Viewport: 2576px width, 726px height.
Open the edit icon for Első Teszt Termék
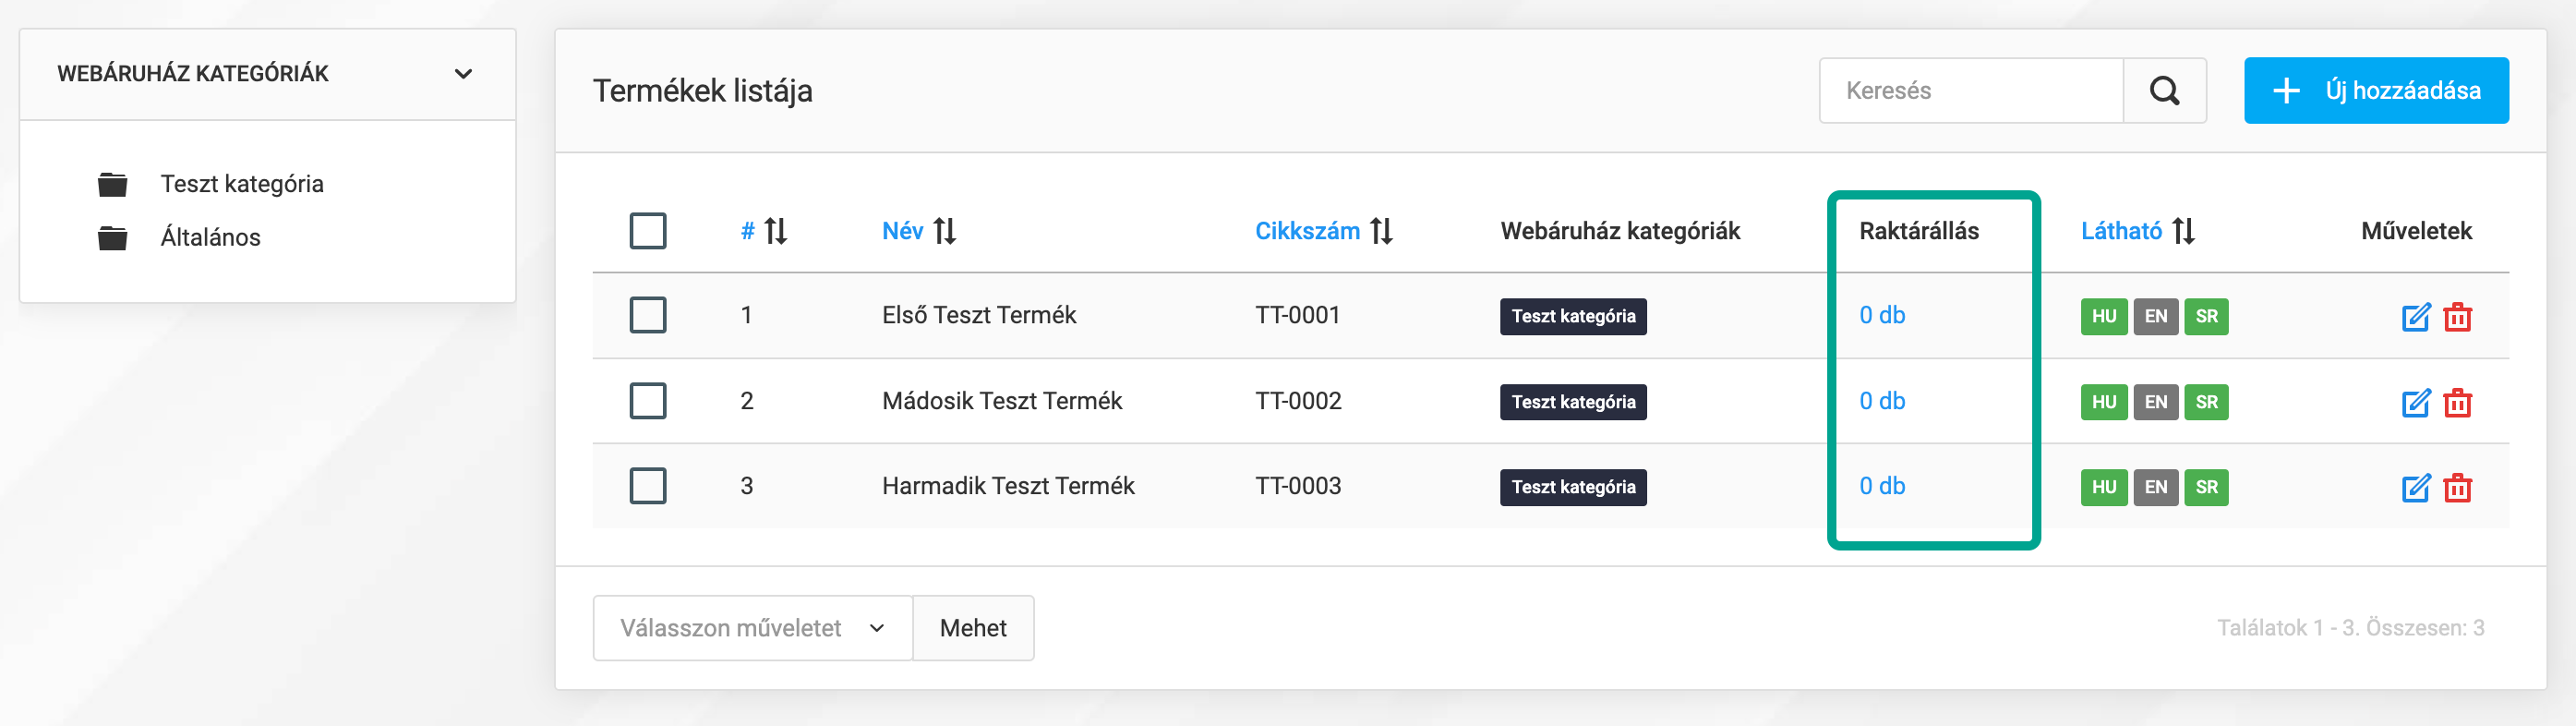click(x=2416, y=317)
